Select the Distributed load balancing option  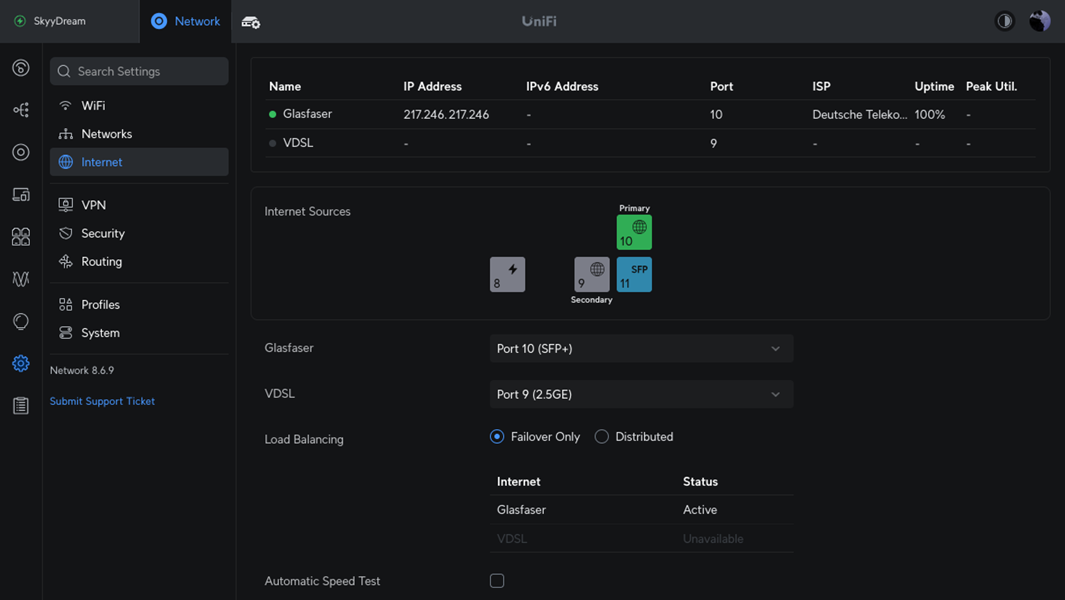pos(602,437)
